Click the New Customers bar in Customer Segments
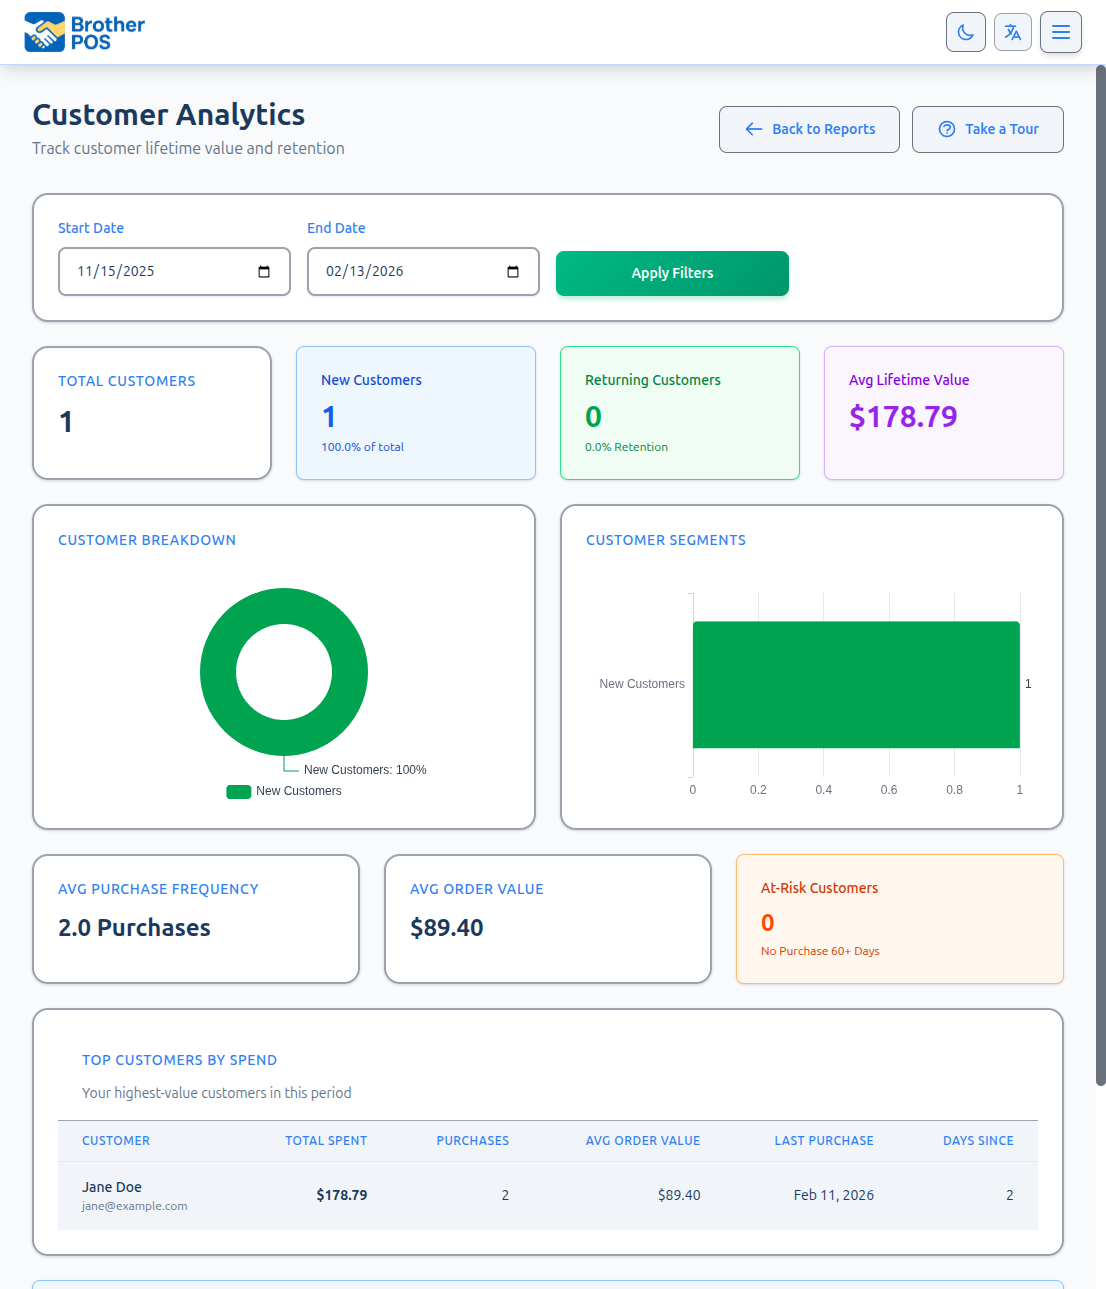 point(855,684)
